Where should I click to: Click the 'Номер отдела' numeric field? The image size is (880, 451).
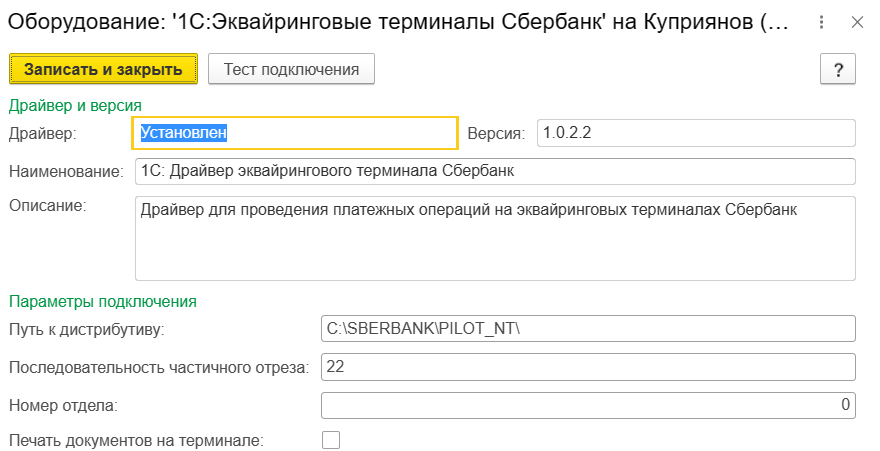click(x=588, y=405)
